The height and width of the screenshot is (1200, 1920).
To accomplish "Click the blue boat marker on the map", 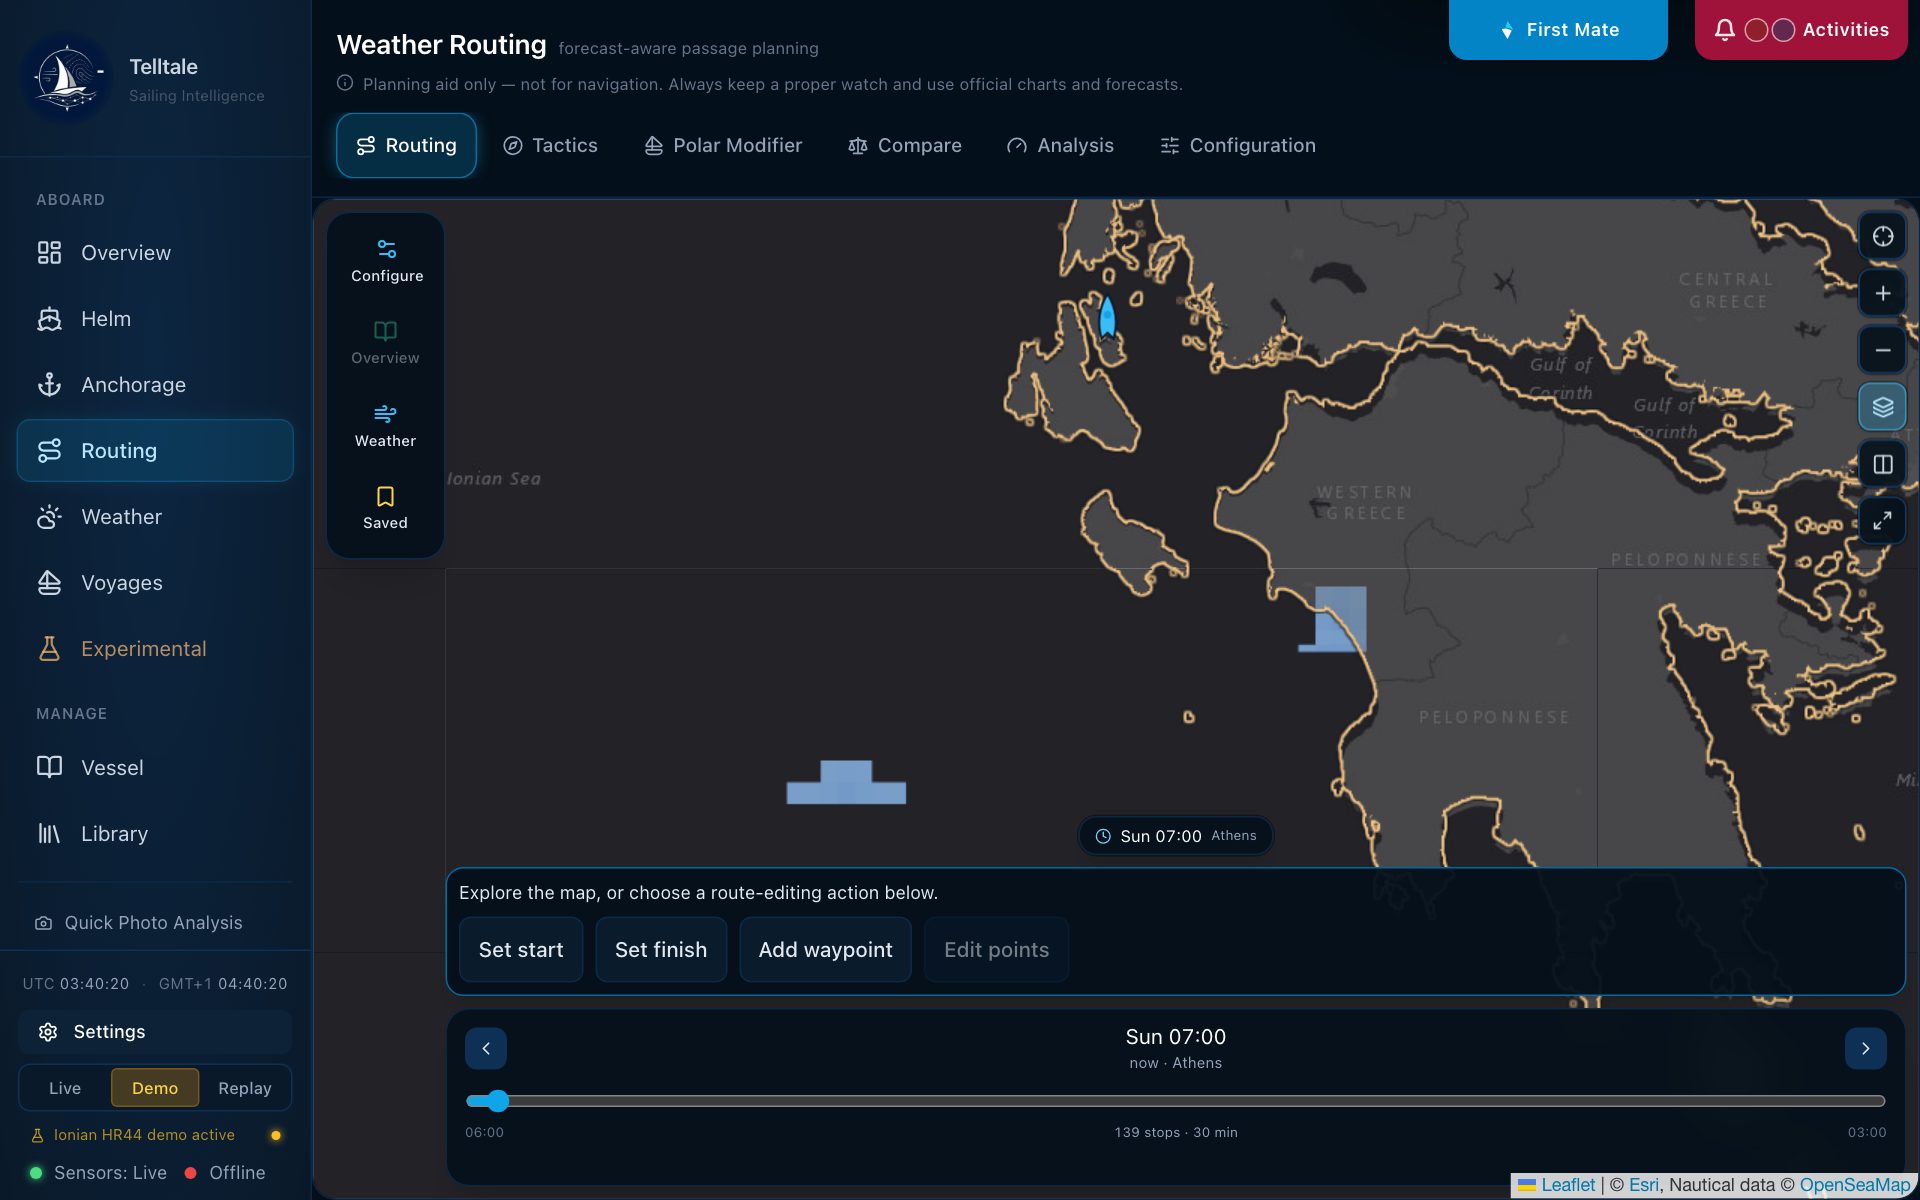I will pos(1107,318).
